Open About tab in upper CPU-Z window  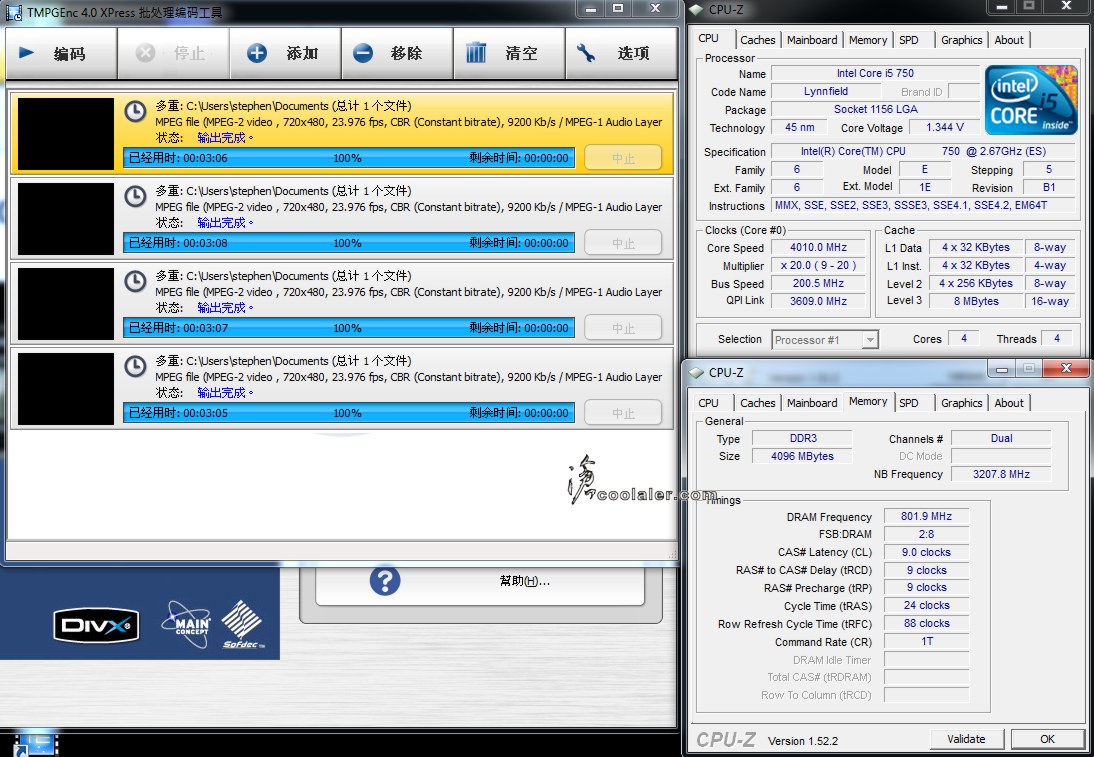point(1009,40)
